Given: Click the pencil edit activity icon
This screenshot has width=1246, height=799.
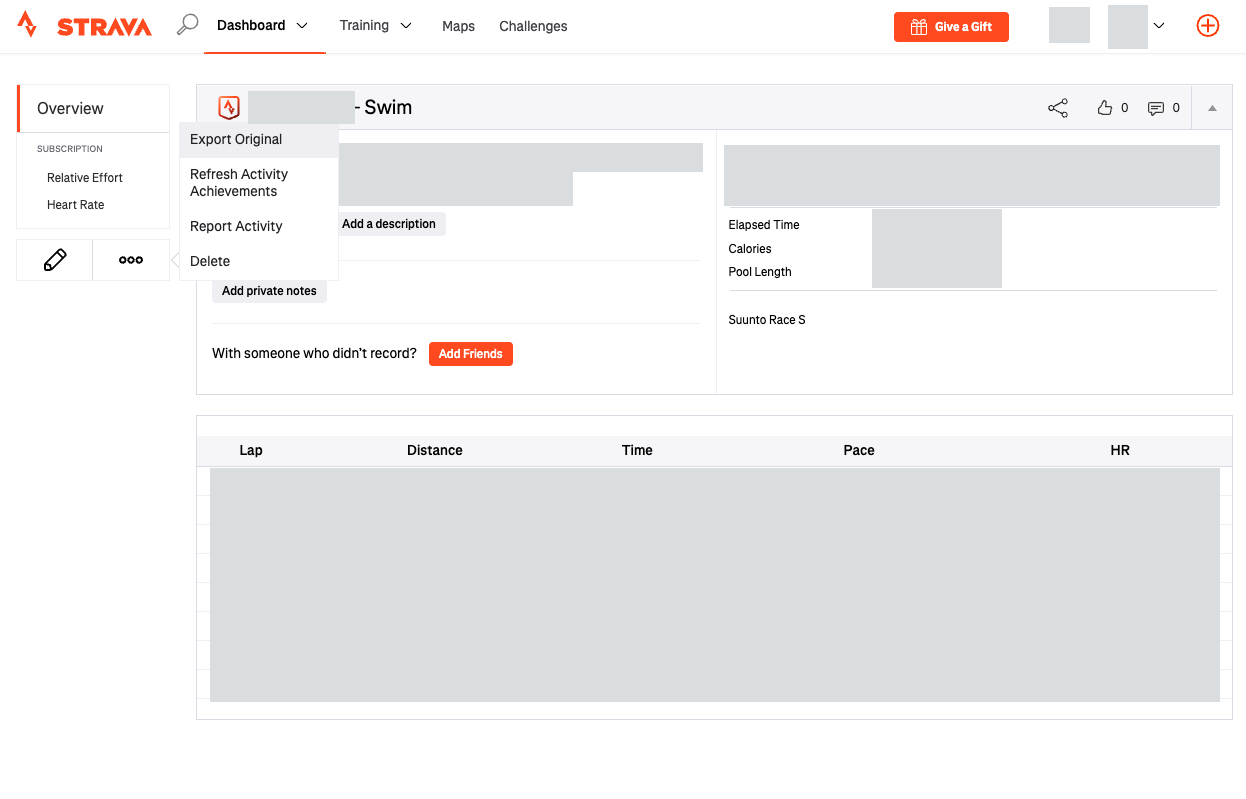Looking at the screenshot, I should tap(55, 260).
